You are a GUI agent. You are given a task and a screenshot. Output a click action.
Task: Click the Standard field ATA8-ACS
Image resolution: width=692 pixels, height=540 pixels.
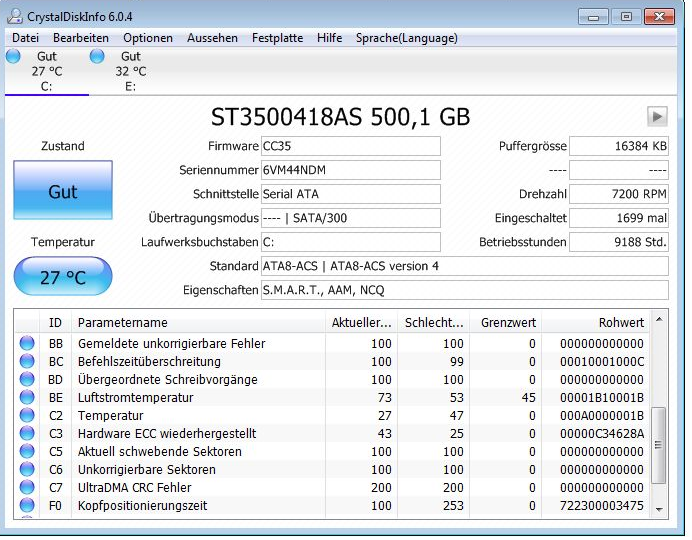click(464, 266)
